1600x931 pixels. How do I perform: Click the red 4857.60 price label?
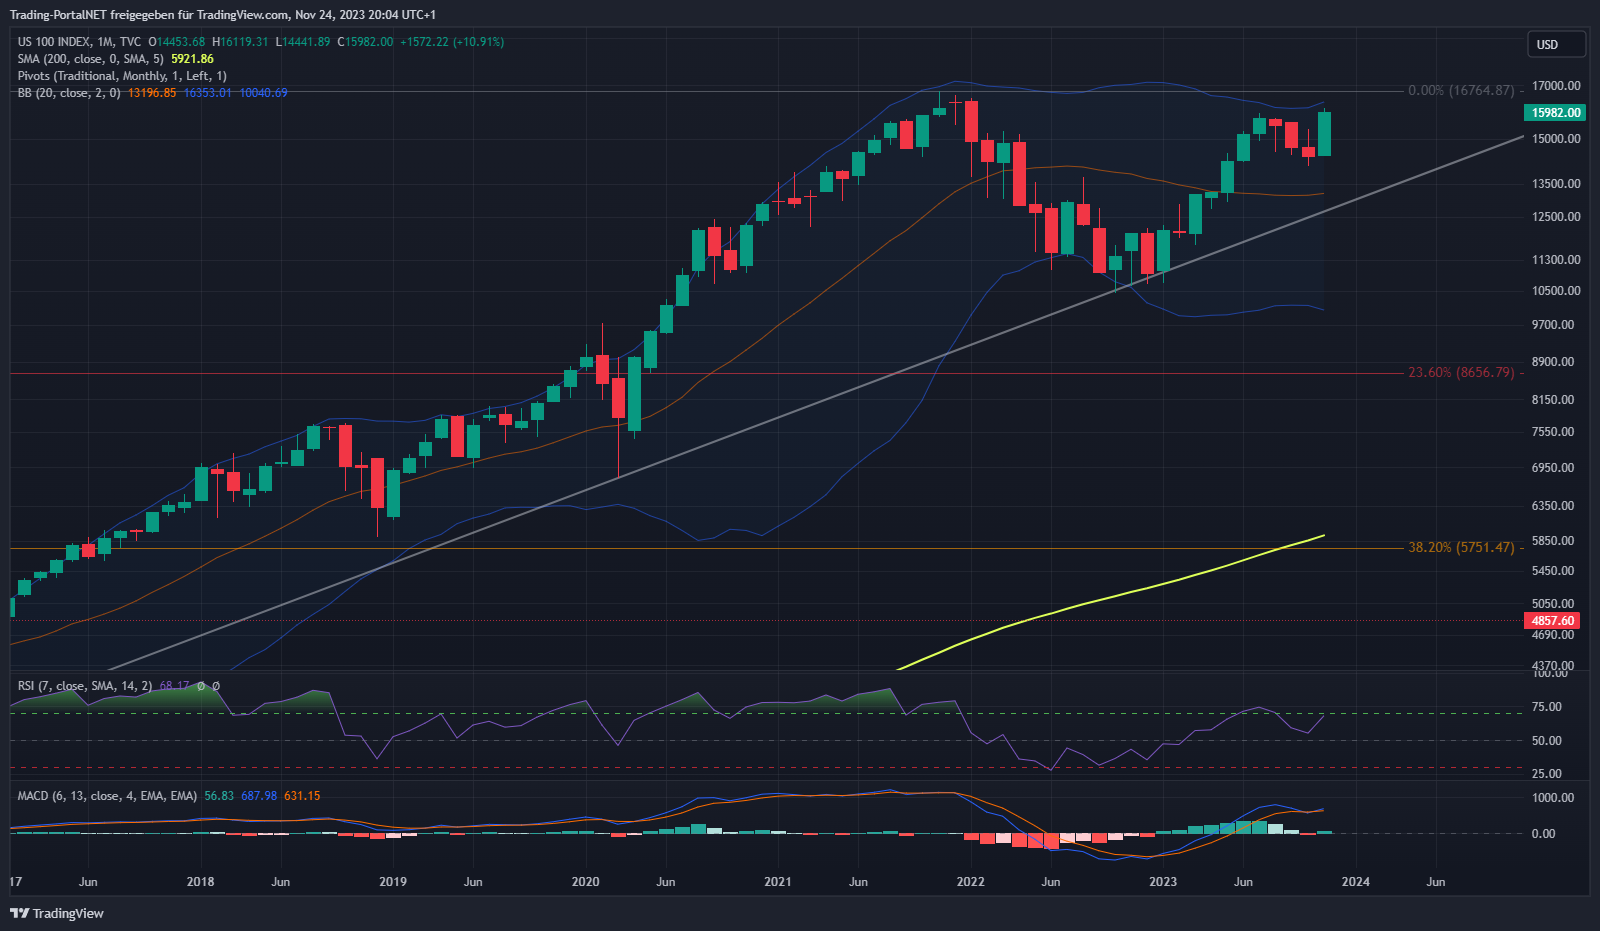(1553, 621)
